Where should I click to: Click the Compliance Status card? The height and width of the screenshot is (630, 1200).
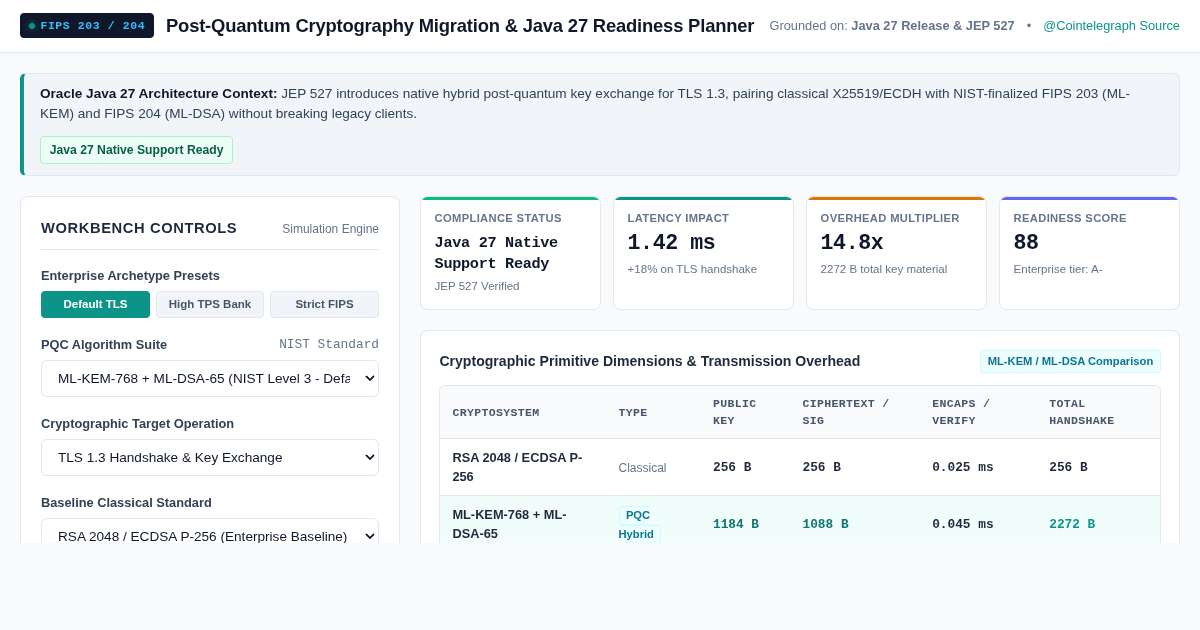point(510,253)
